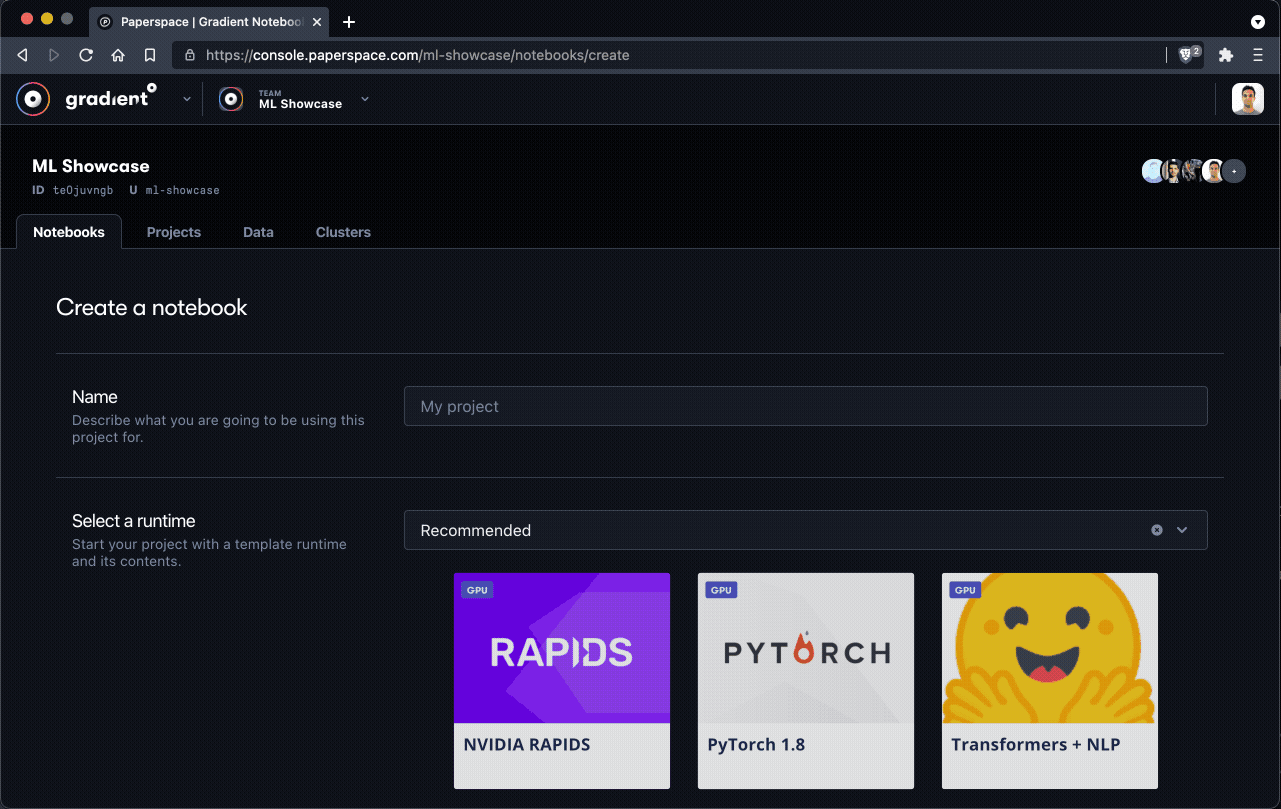Expand the Gradient product dropdown chevron
This screenshot has width=1281, height=809.
click(187, 99)
